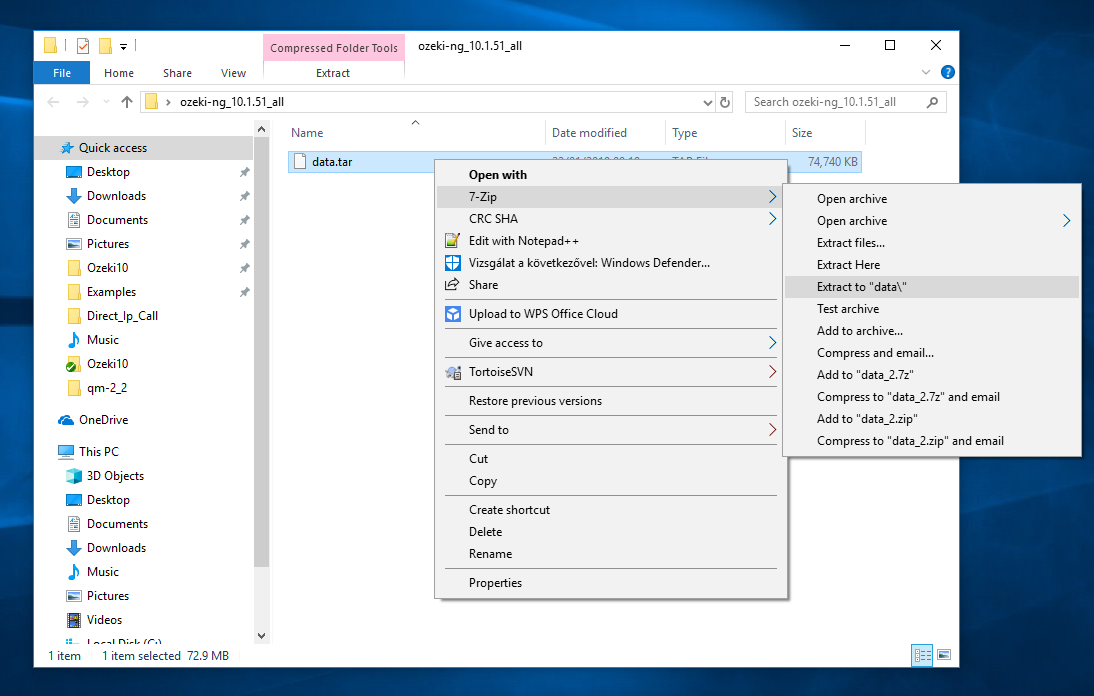Screen dimensions: 1094x696
Task: Open the Extract ribbon tab
Action: pyautogui.click(x=333, y=73)
